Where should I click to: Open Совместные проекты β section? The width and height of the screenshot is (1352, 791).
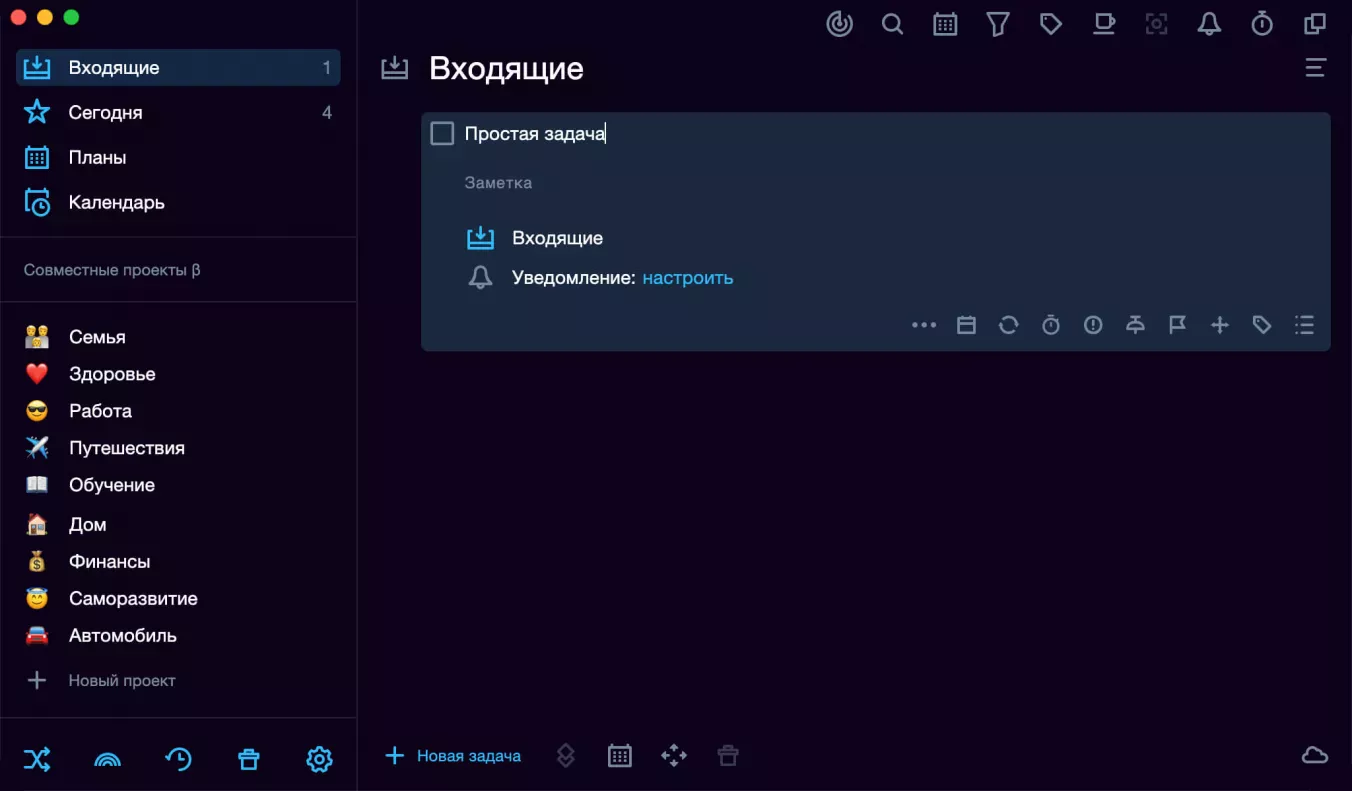tap(112, 270)
